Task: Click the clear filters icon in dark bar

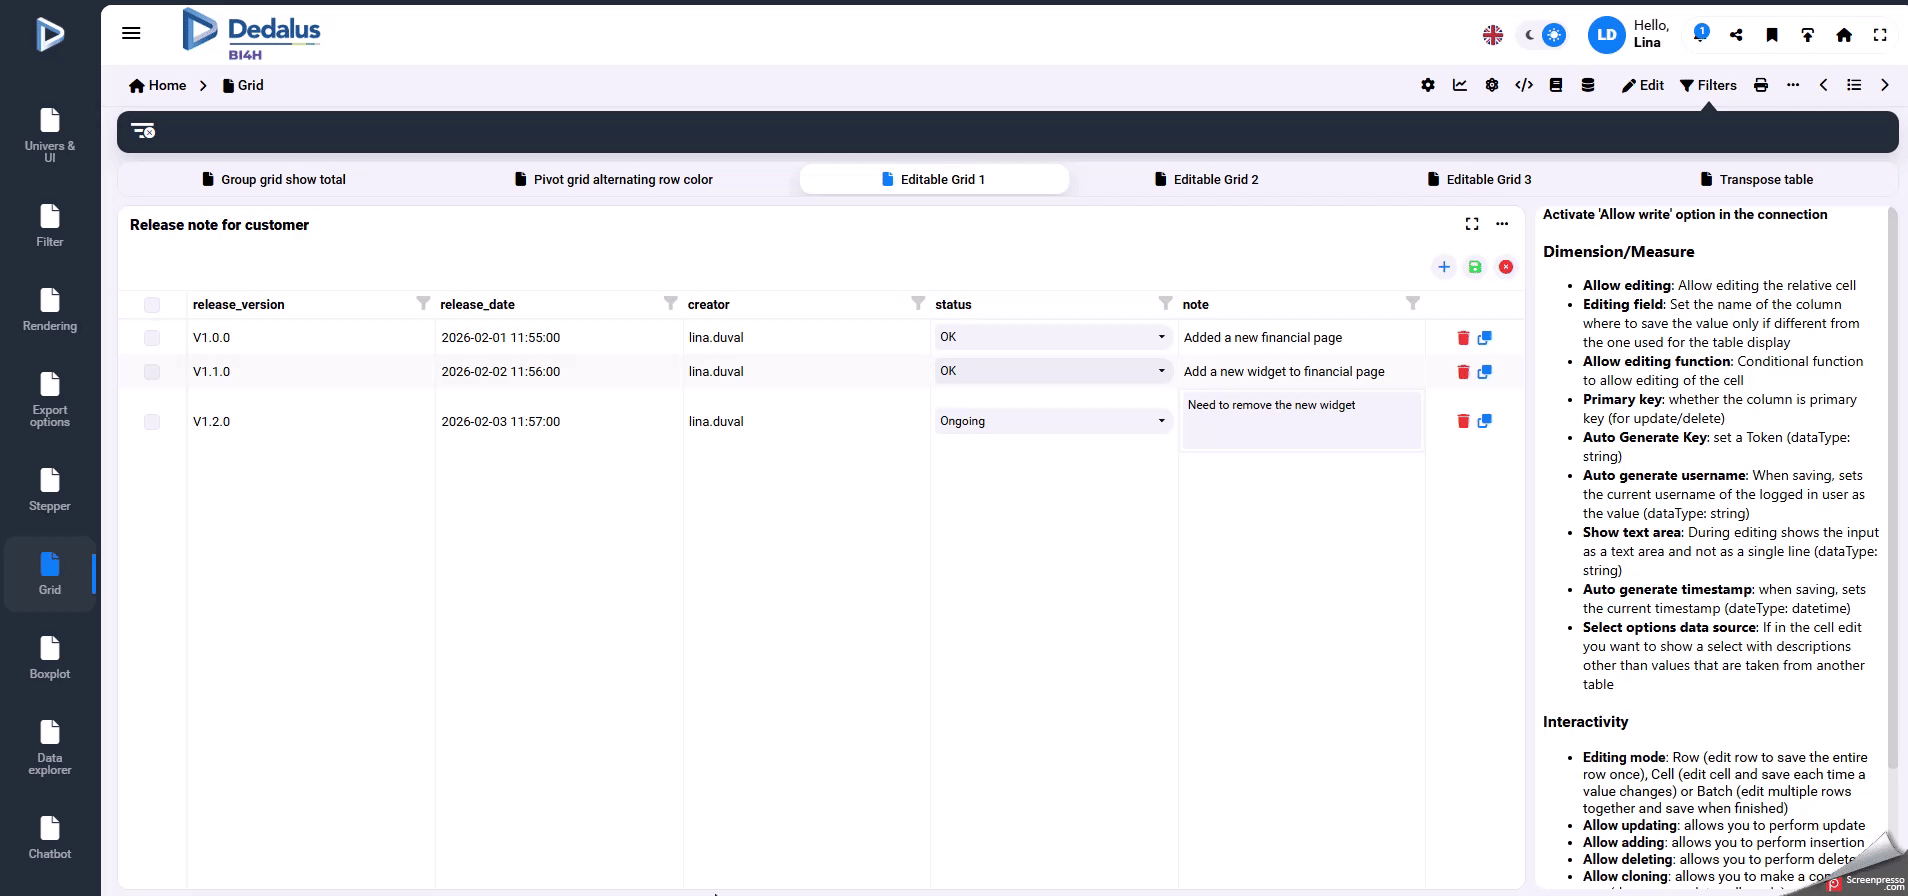Action: pyautogui.click(x=143, y=131)
